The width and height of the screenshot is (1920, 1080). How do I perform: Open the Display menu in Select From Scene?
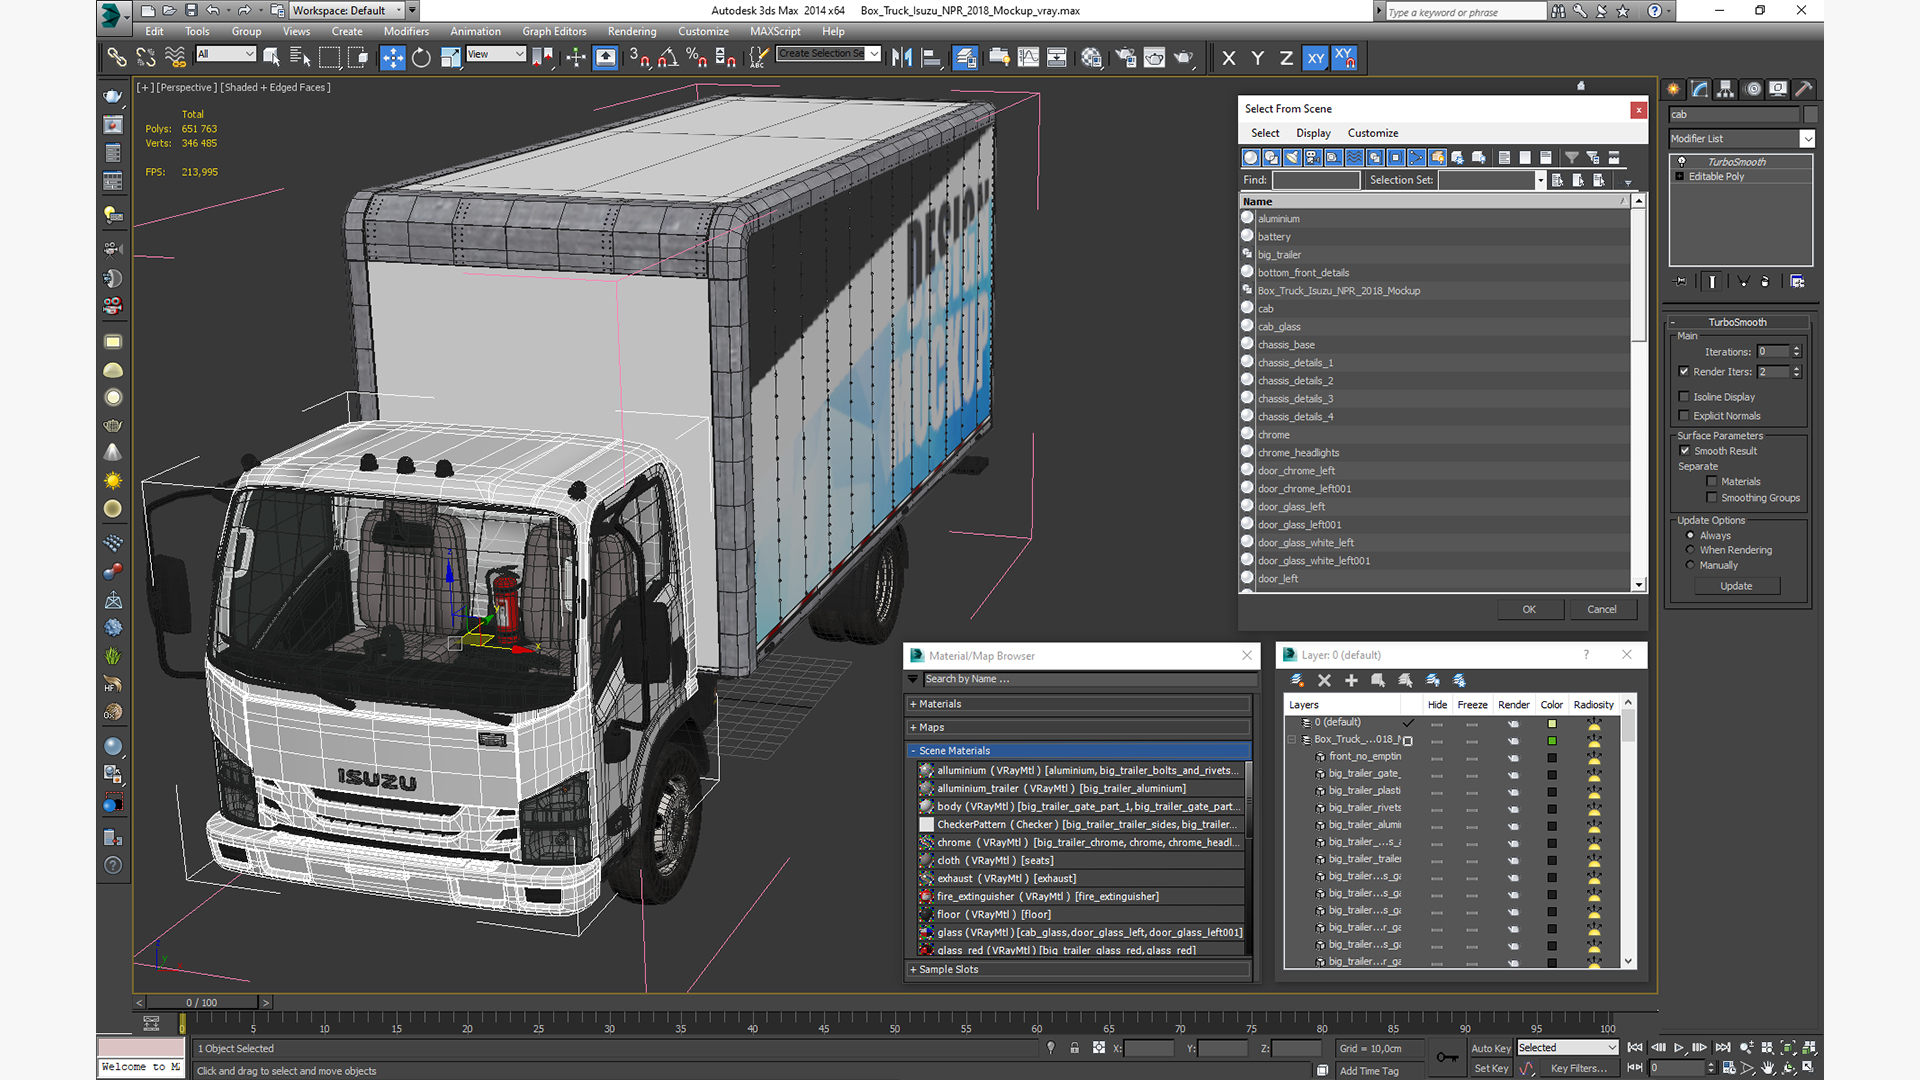click(1313, 133)
